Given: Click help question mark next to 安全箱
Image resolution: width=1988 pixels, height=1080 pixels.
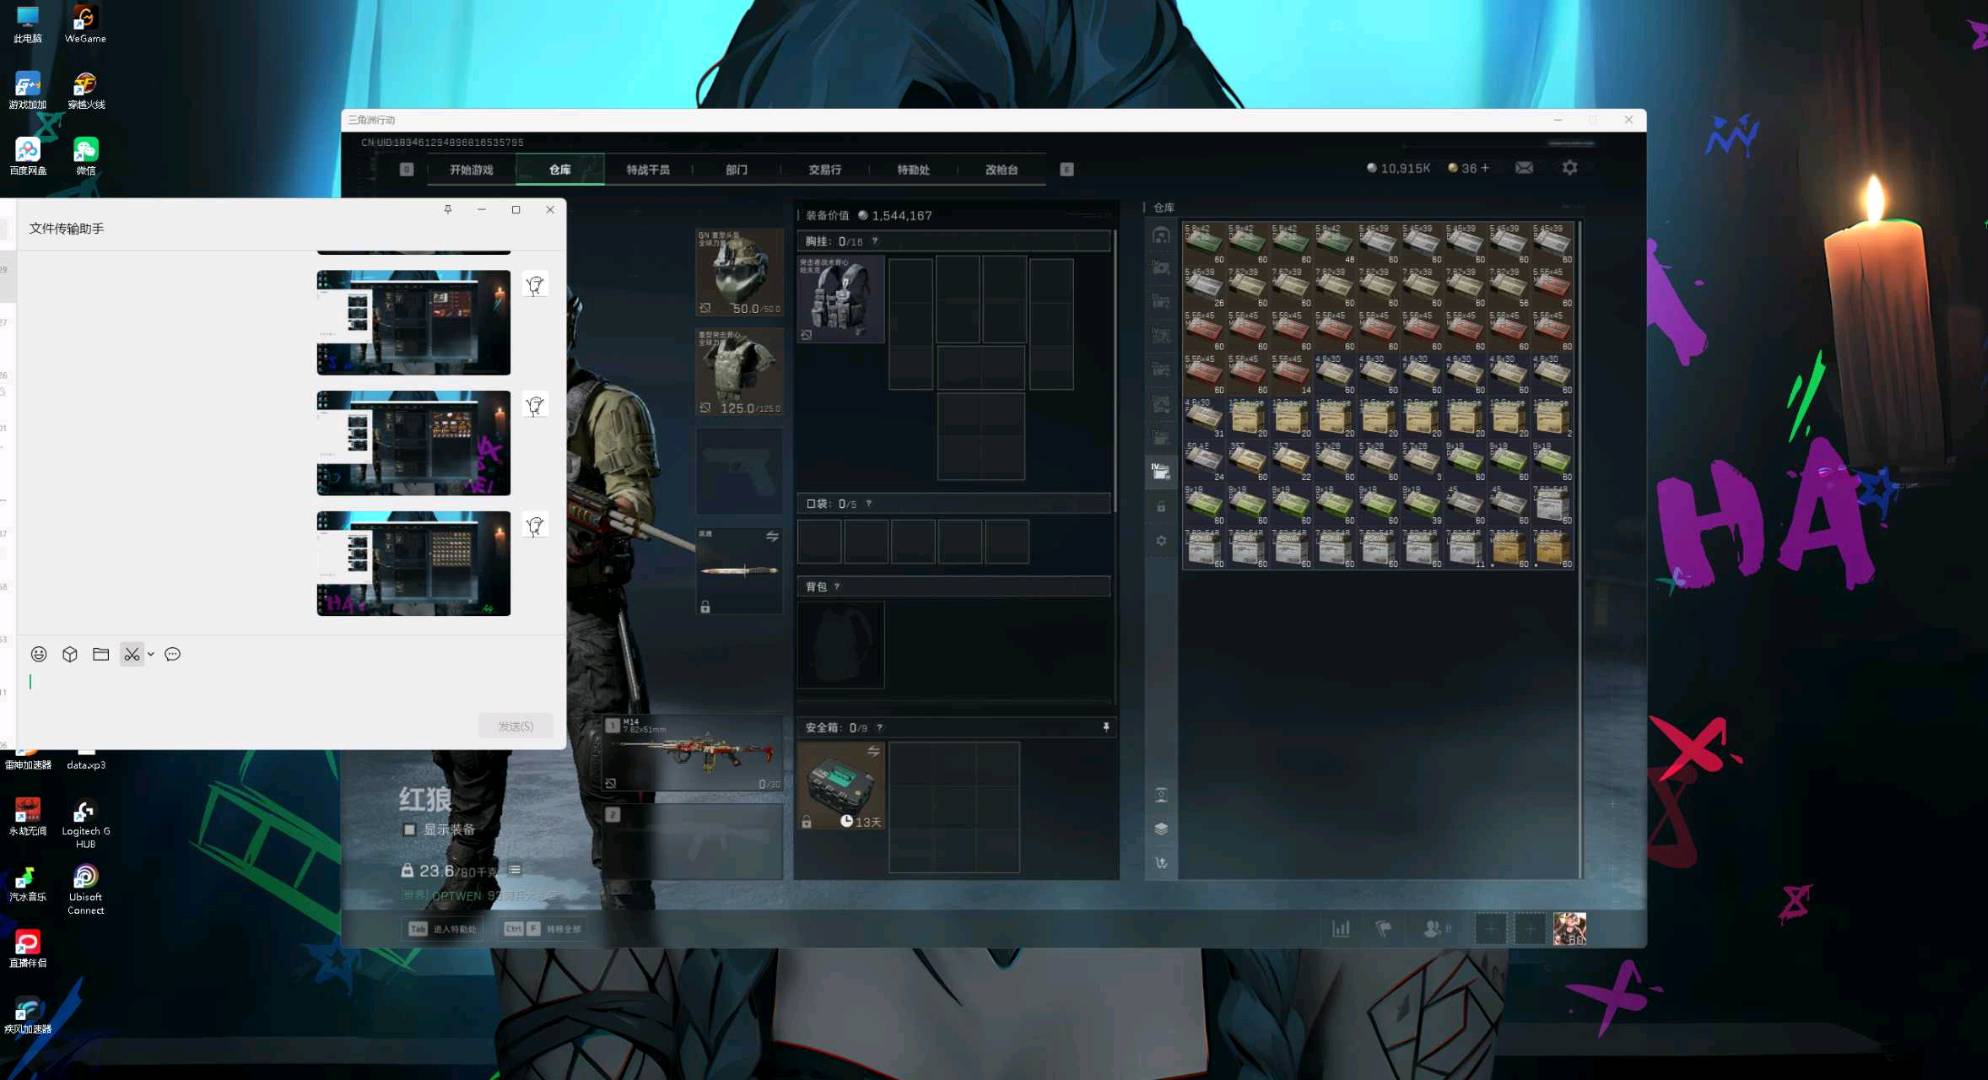Looking at the screenshot, I should (x=879, y=727).
